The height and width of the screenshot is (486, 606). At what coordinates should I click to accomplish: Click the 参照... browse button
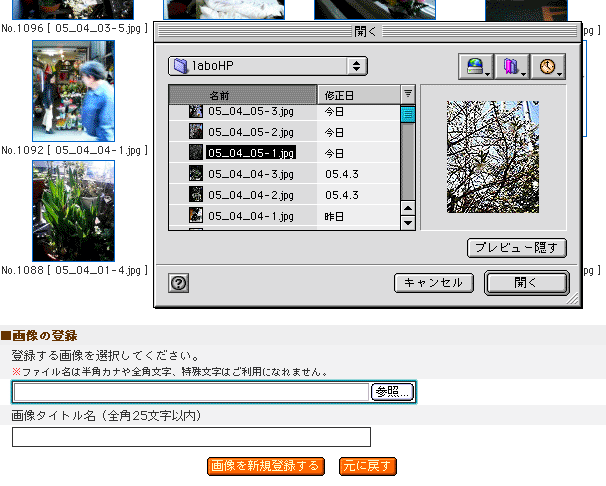coord(392,392)
